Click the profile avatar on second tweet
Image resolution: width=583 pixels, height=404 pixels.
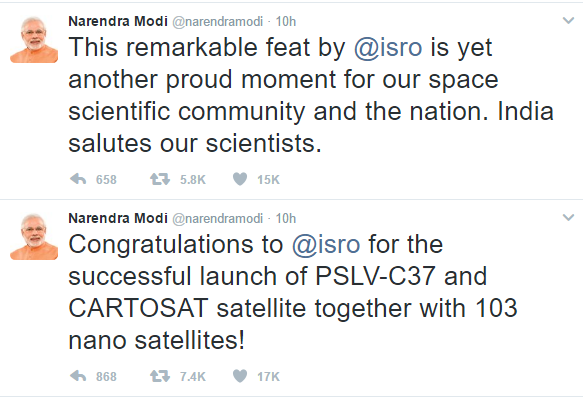pyautogui.click(x=34, y=237)
